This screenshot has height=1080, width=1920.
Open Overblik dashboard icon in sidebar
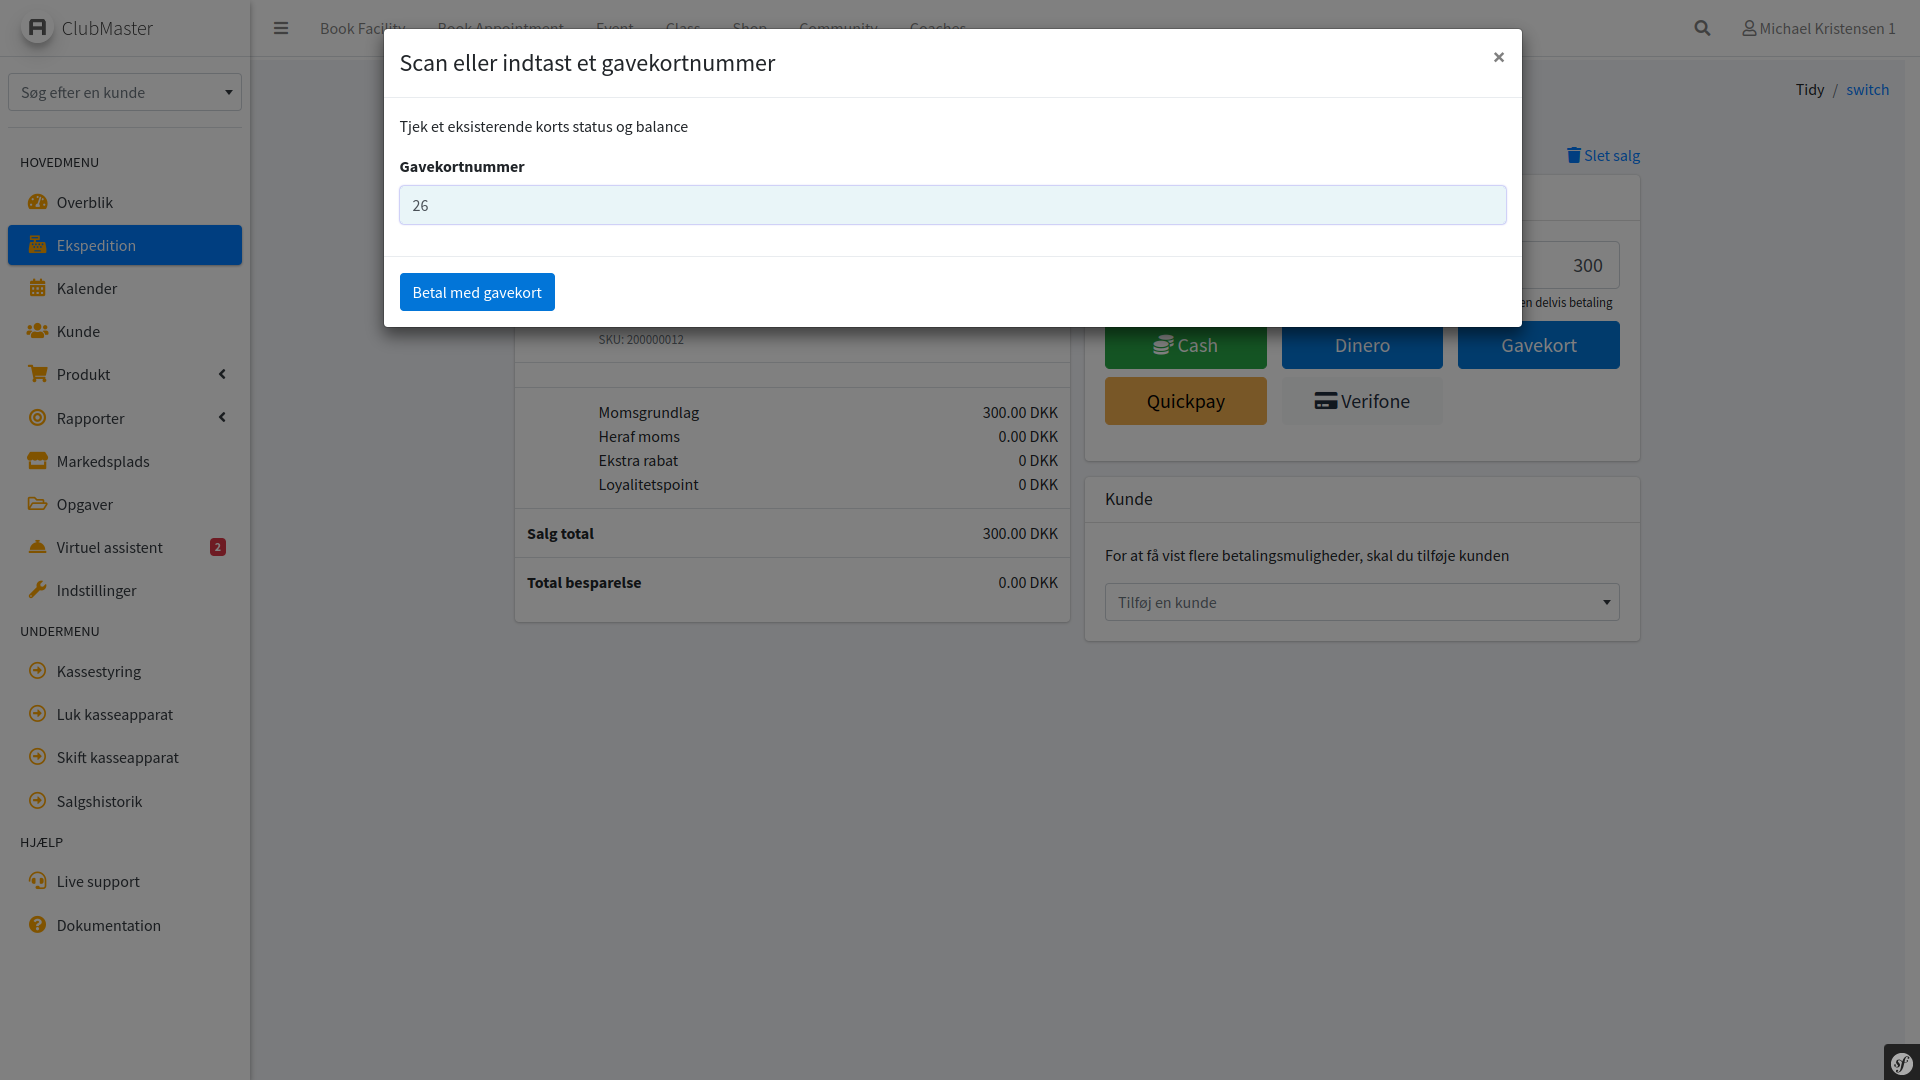coord(38,202)
